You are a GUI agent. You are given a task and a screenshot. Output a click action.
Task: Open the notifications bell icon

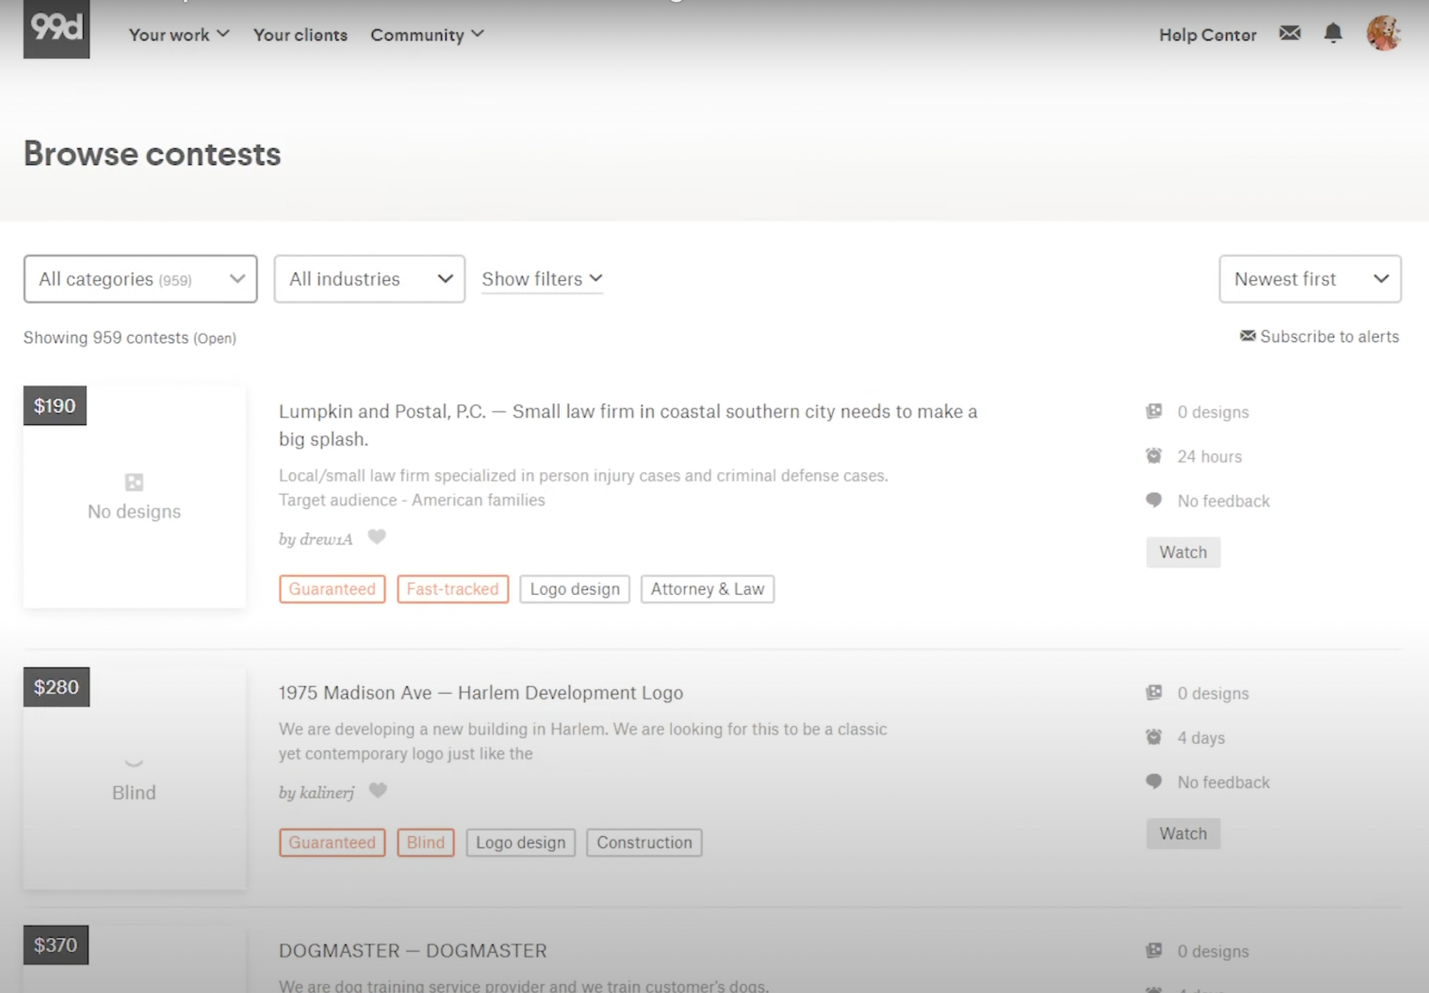pos(1332,34)
